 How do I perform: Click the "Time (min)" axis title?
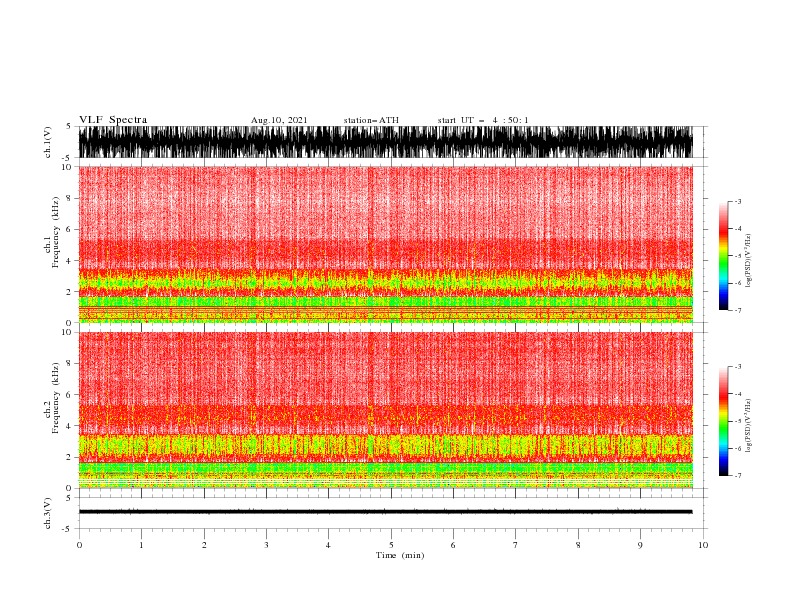pos(400,555)
